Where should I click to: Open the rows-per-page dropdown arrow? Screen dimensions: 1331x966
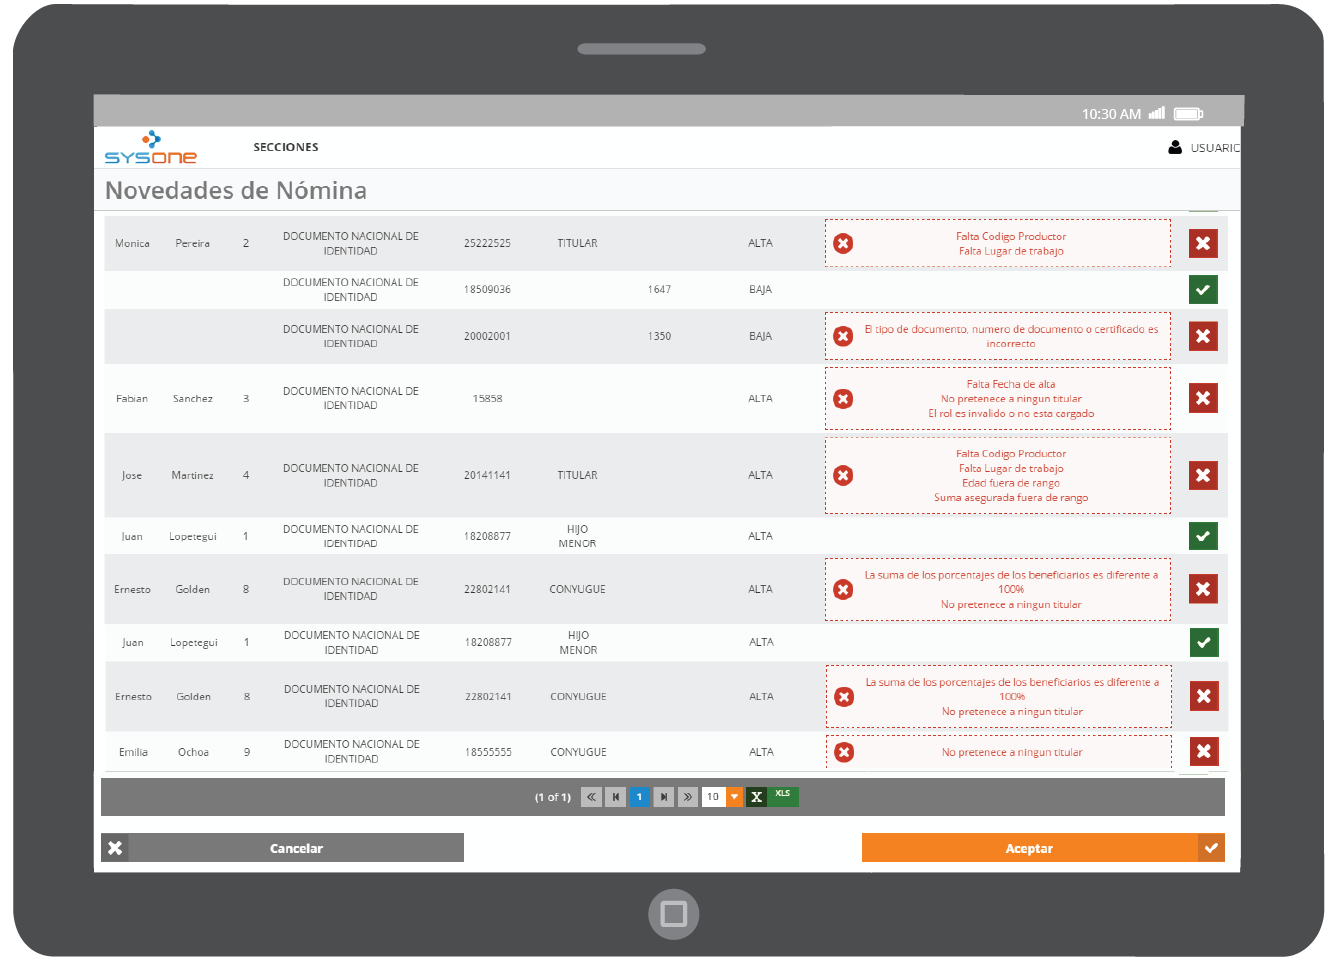pyautogui.click(x=735, y=797)
